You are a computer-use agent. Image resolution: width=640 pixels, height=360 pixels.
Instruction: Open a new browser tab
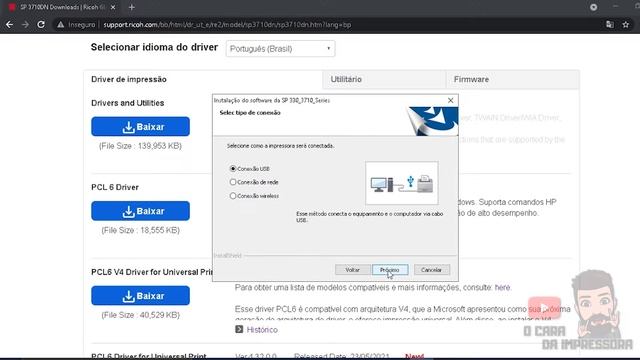(131, 7)
